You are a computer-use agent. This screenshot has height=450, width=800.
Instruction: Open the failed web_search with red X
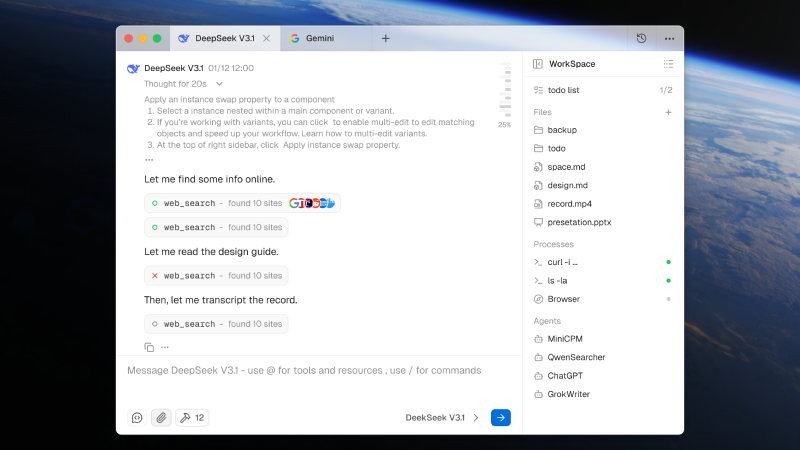216,276
